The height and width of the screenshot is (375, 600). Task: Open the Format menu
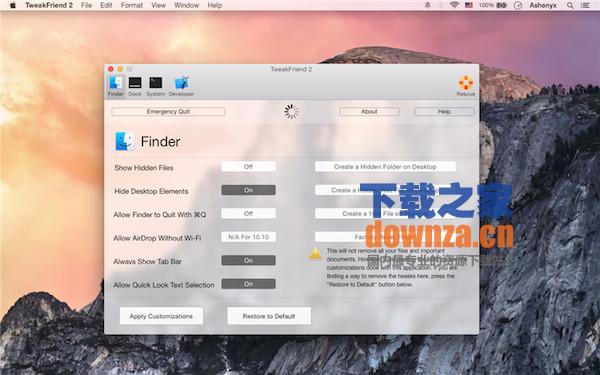[132, 5]
